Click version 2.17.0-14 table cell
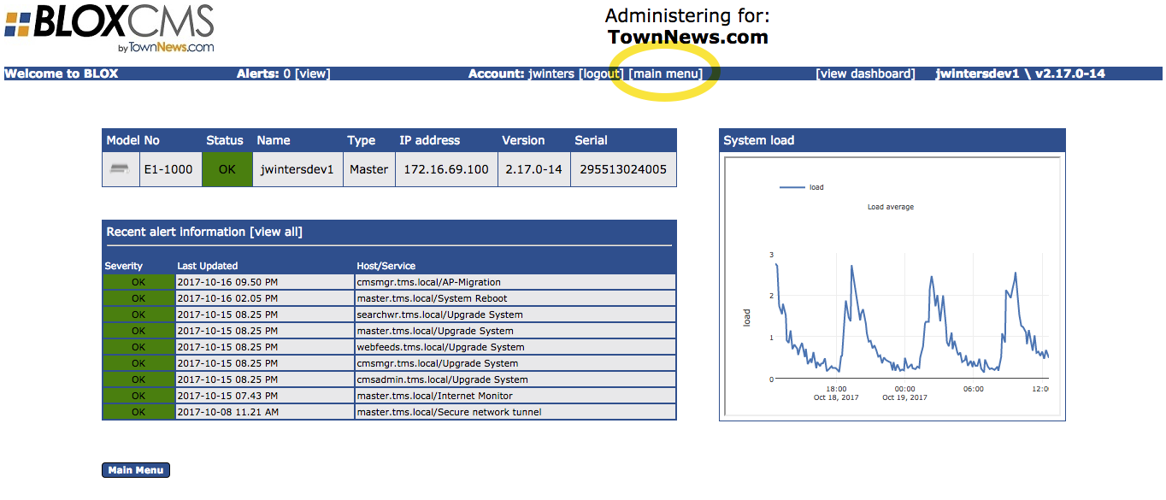The width and height of the screenshot is (1166, 500). click(533, 169)
